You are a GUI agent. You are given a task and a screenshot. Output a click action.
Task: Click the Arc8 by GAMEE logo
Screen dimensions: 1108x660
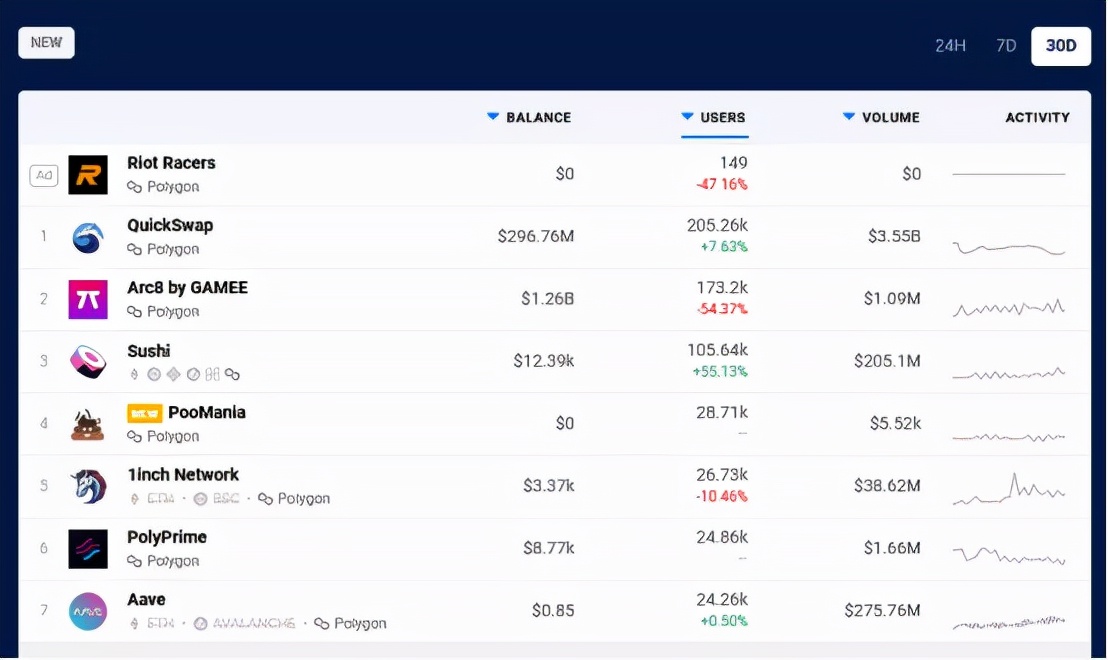[88, 299]
